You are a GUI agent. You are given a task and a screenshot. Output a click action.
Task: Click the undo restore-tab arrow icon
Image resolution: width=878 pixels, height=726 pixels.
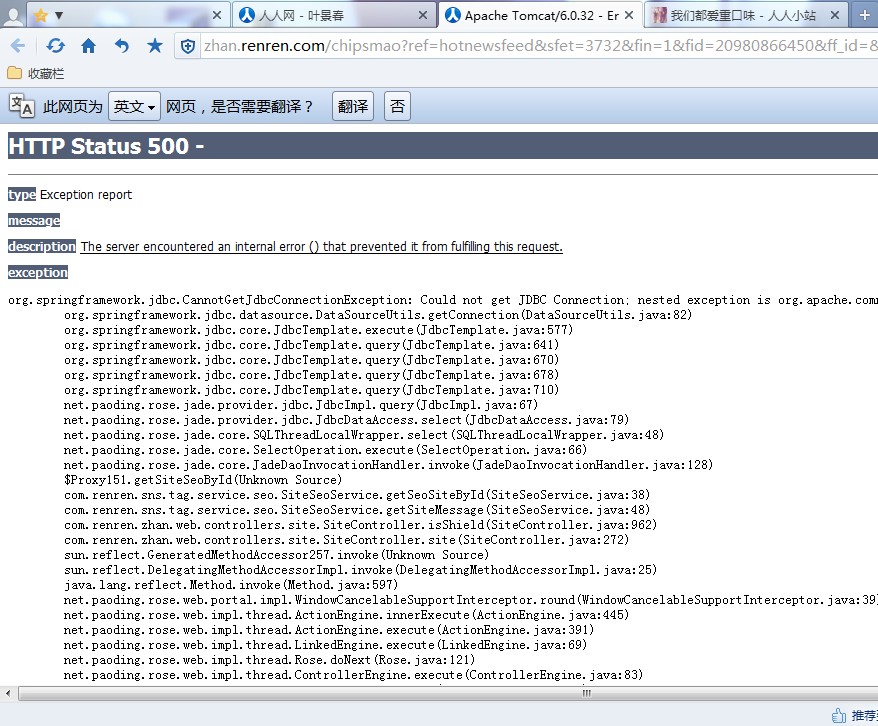(x=122, y=46)
